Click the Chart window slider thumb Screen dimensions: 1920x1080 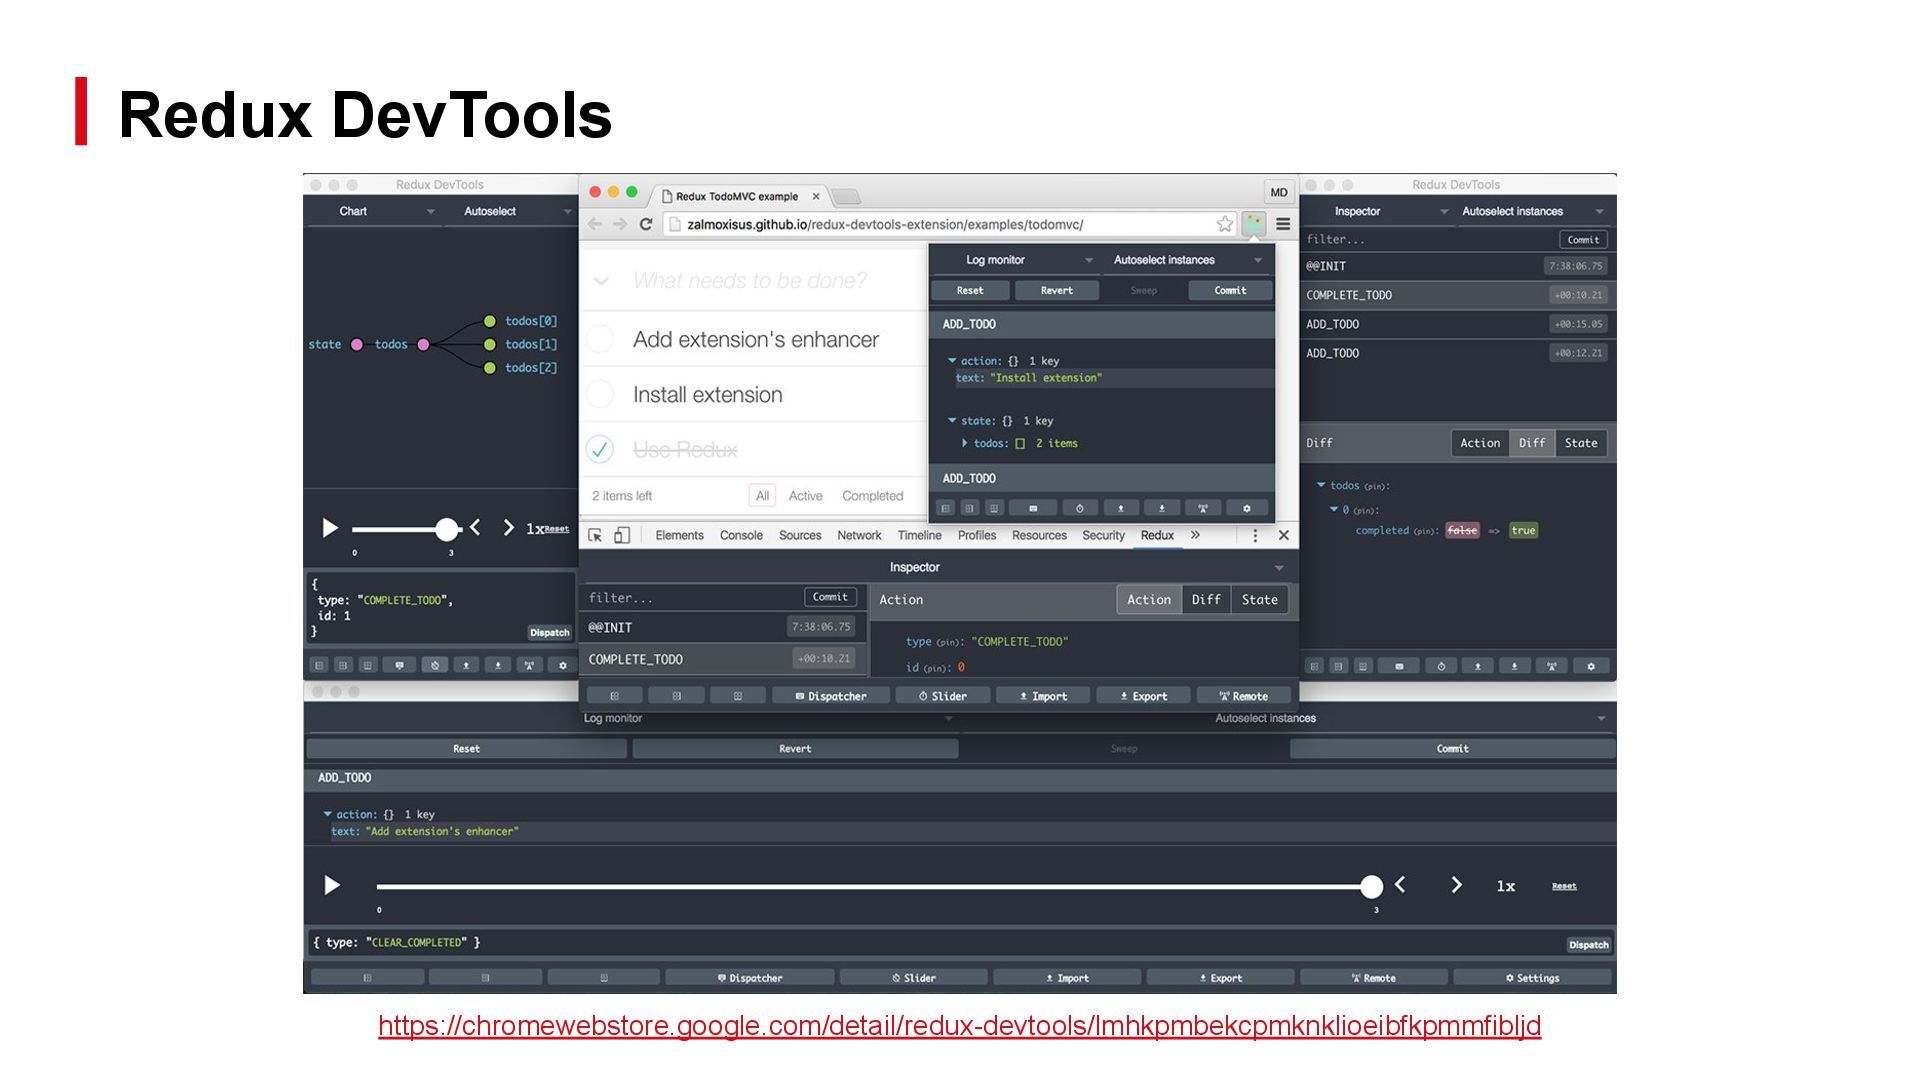(x=447, y=529)
